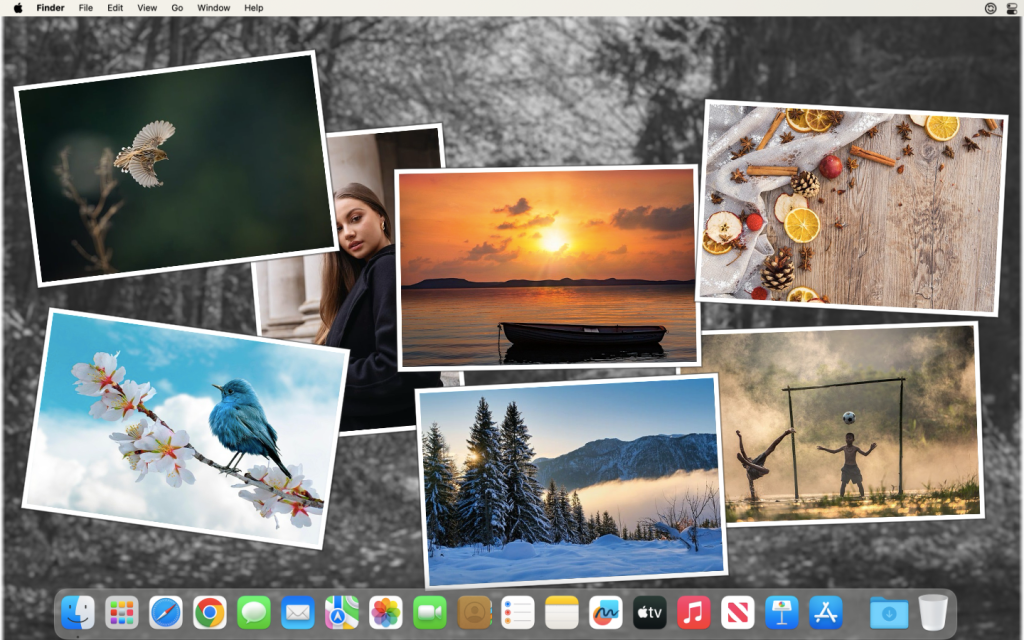Screen dimensions: 1024x640
Task: Open Safari from the Dock
Action: point(166,613)
